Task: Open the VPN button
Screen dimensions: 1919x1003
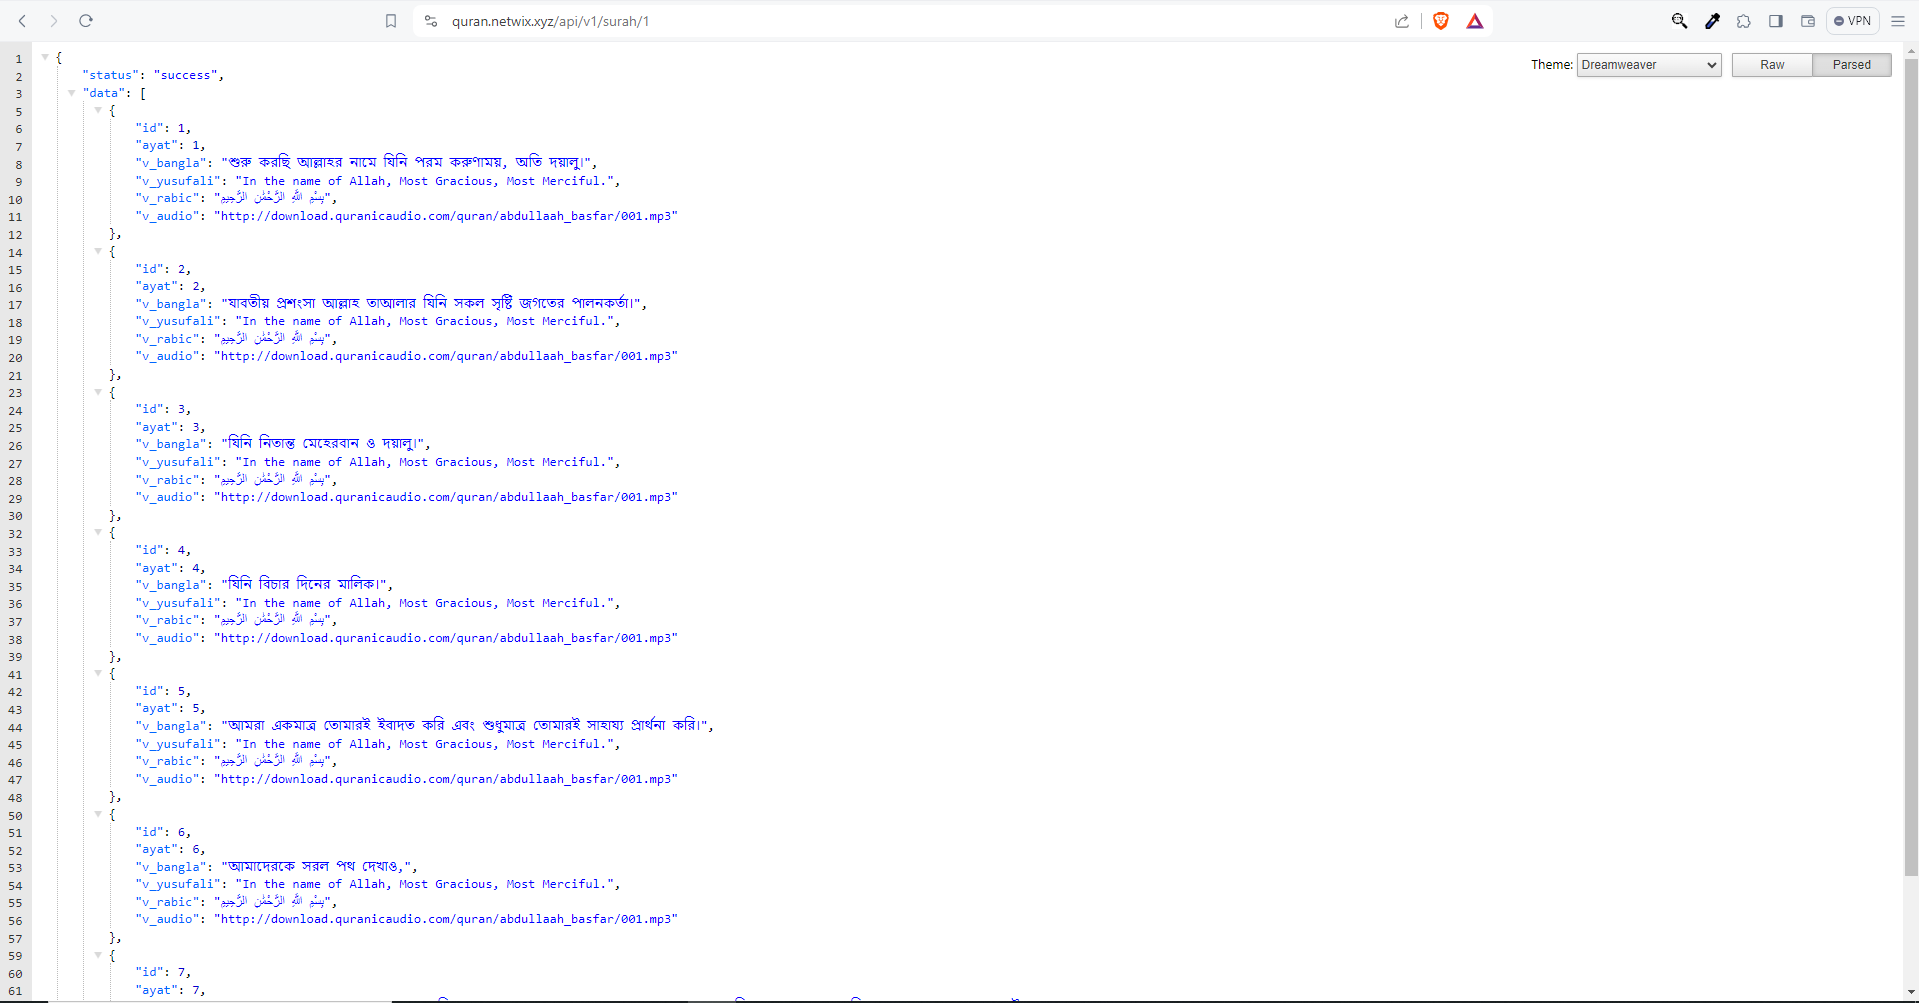Action: [x=1852, y=21]
